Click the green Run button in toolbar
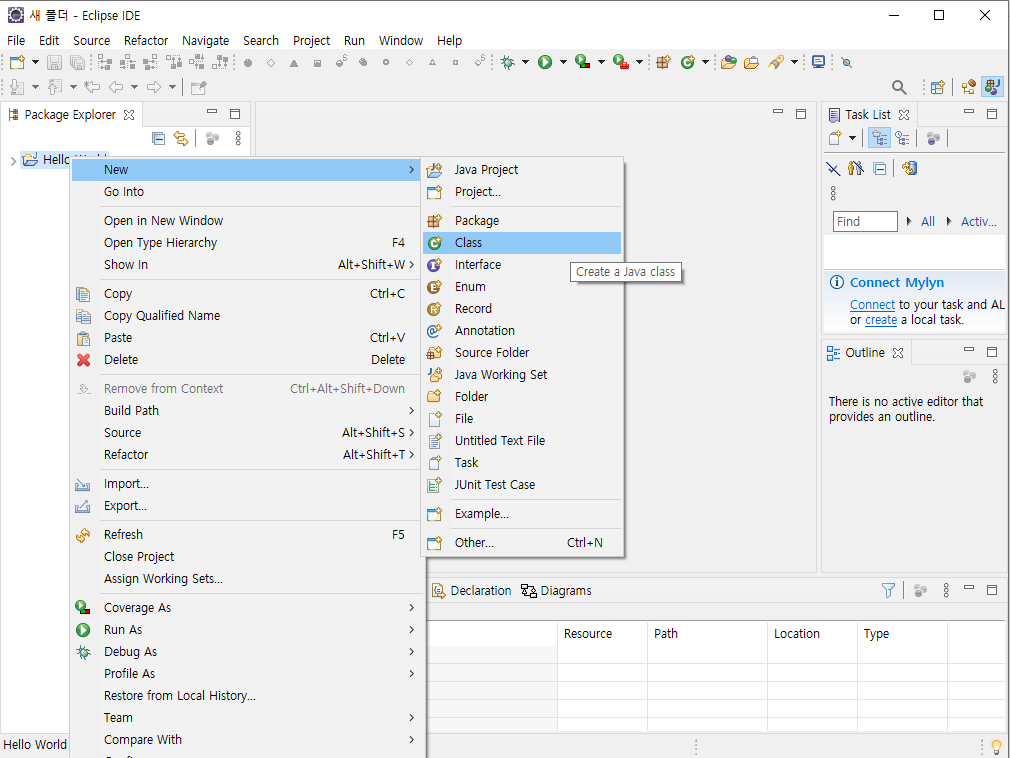1010x758 pixels. [x=545, y=62]
